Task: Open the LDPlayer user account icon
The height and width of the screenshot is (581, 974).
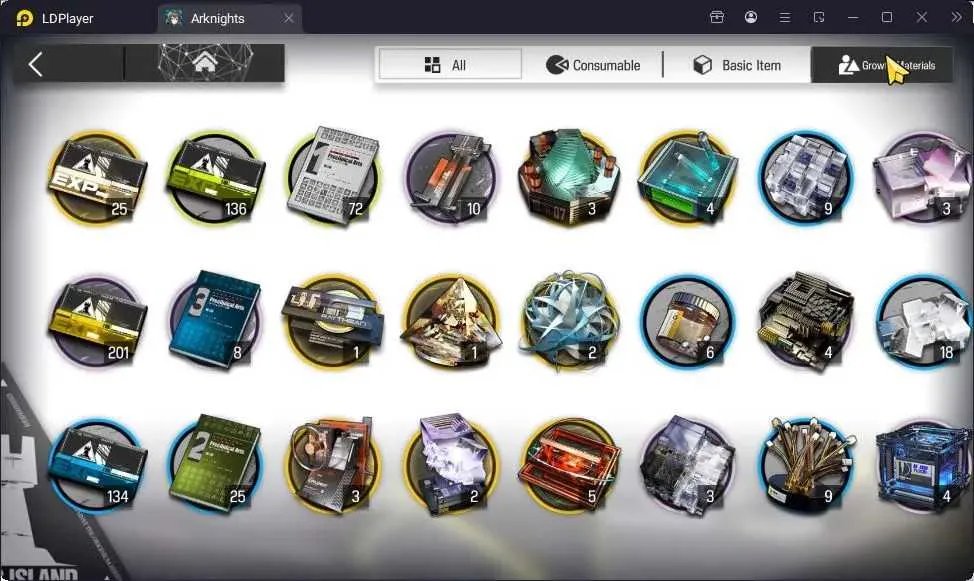Action: (x=751, y=17)
